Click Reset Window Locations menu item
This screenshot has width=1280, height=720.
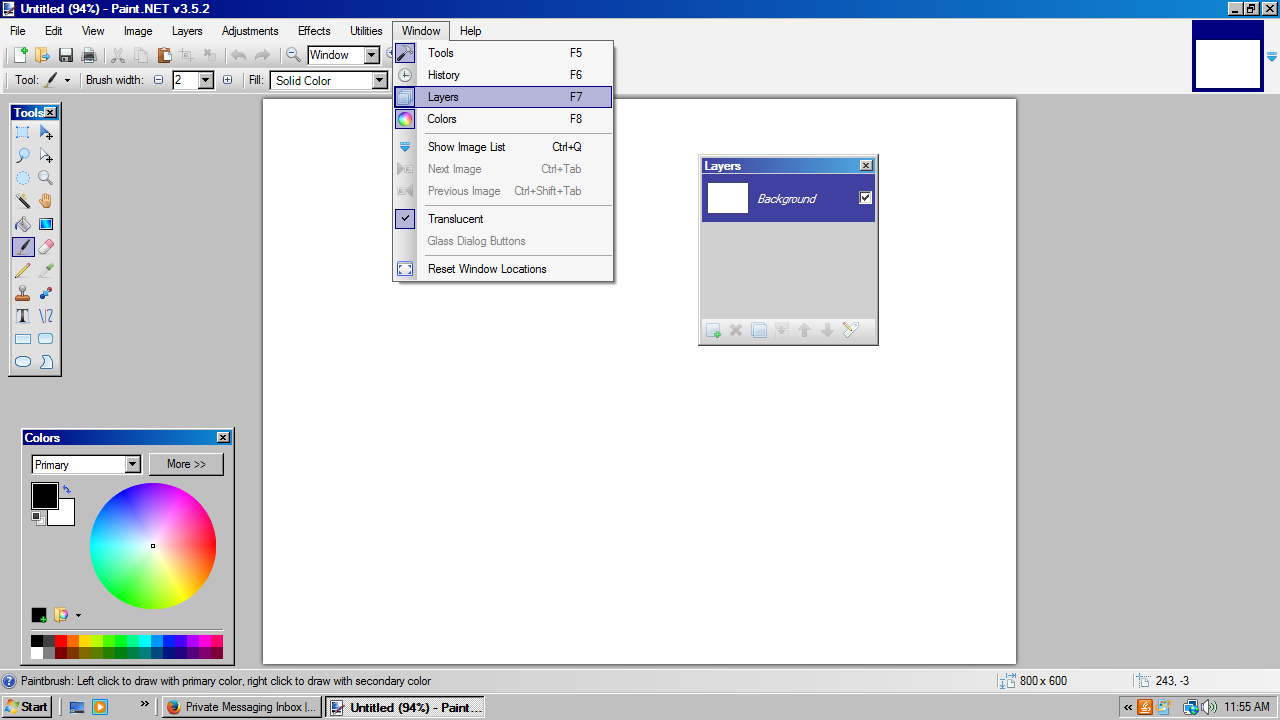[487, 269]
